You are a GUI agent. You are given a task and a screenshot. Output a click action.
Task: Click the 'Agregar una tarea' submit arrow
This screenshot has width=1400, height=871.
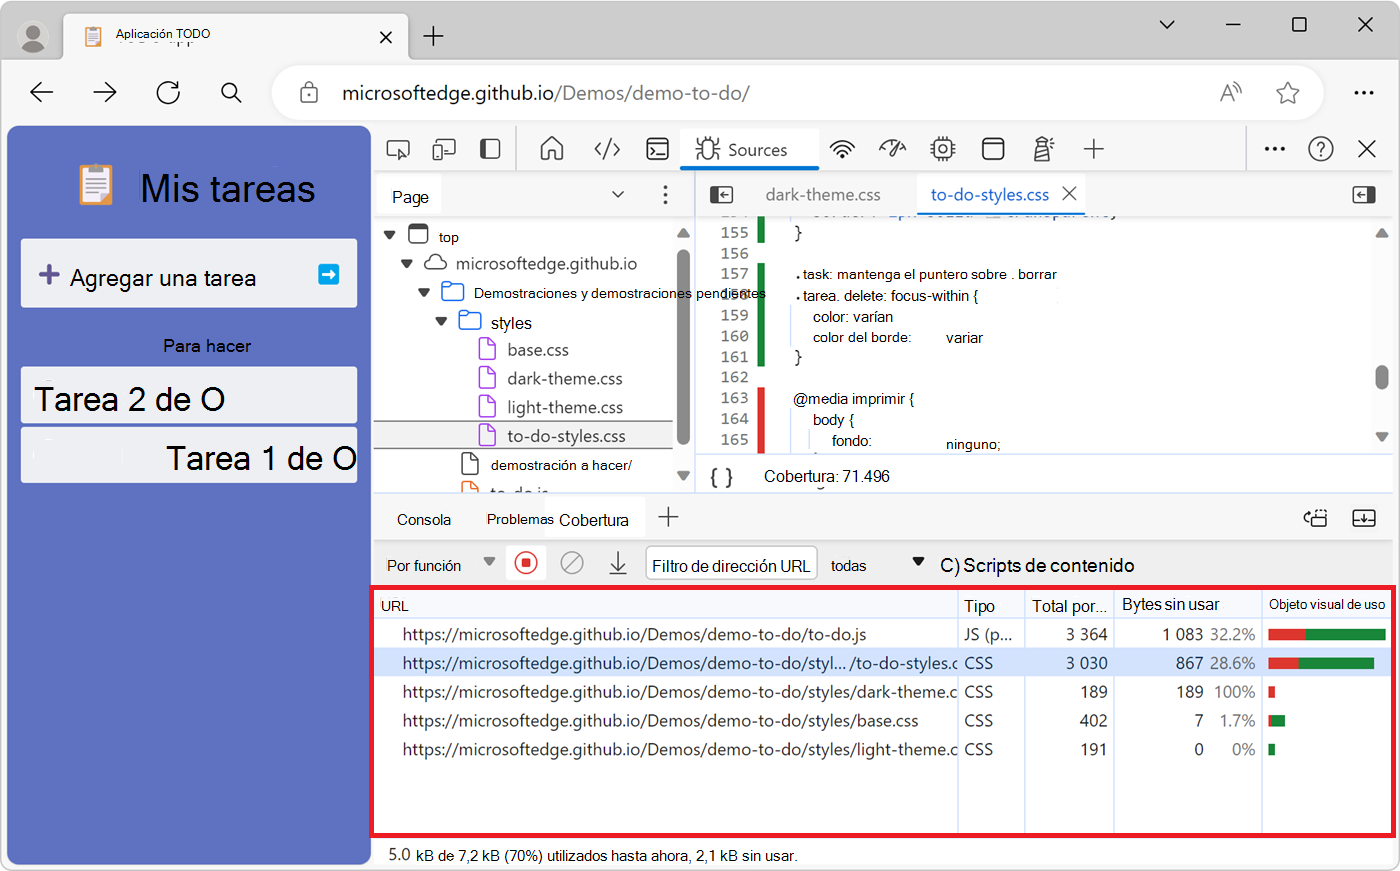click(328, 275)
